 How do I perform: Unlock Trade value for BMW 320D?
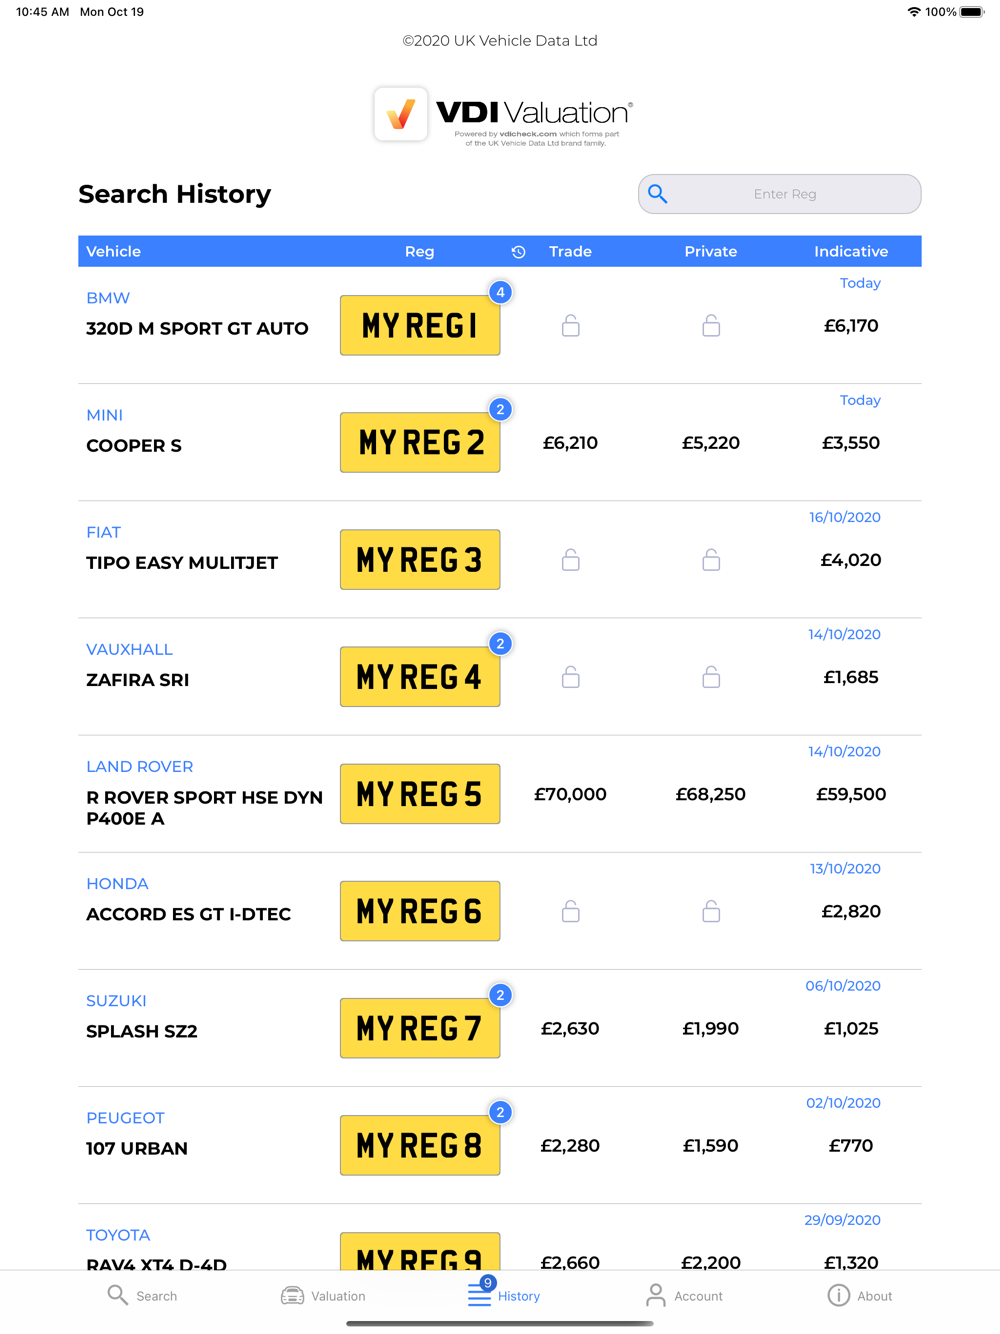[x=571, y=325]
